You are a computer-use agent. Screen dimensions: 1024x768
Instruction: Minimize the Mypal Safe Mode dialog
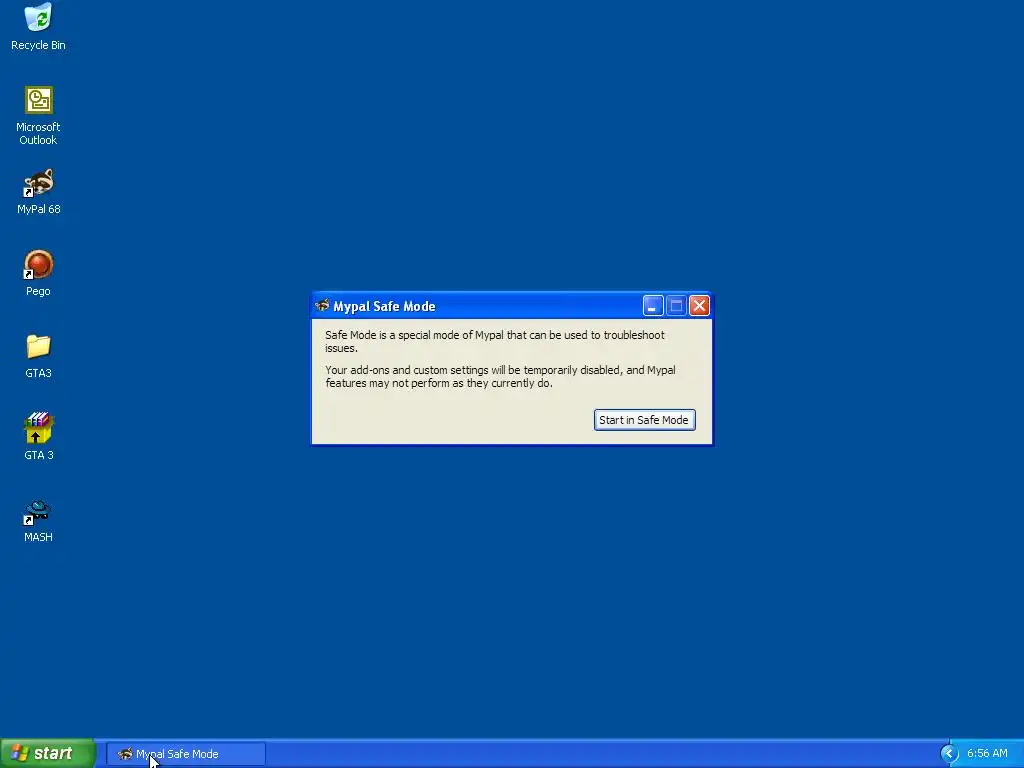(x=653, y=306)
